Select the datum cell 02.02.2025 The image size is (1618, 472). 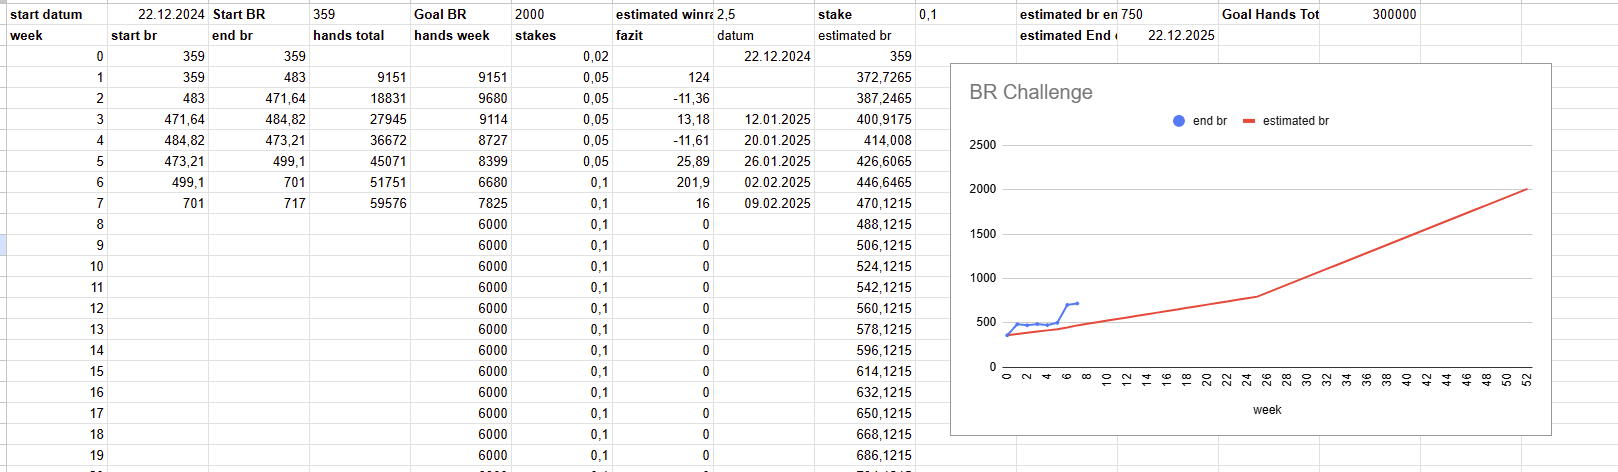pyautogui.click(x=764, y=182)
